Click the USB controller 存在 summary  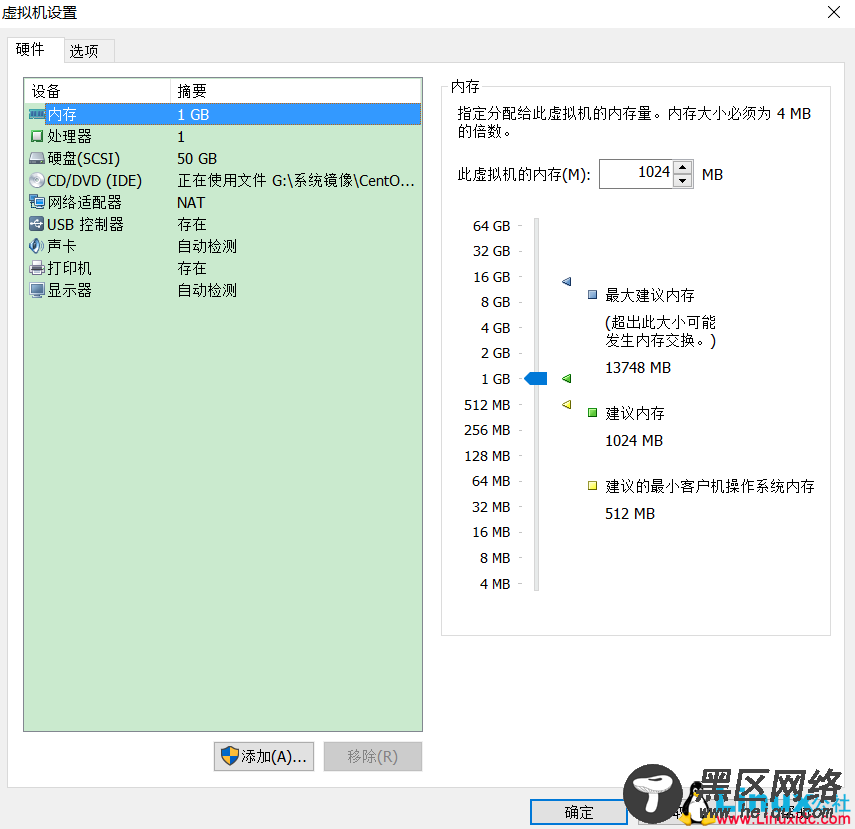[191, 224]
